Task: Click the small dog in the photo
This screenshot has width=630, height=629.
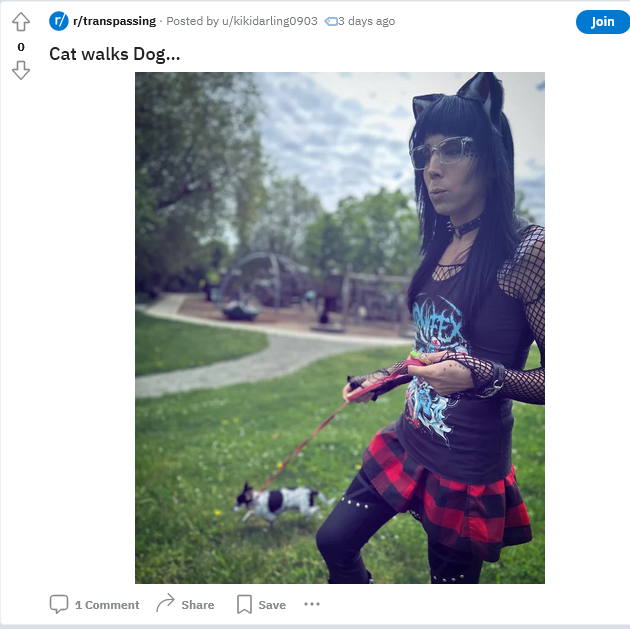Action: 282,503
